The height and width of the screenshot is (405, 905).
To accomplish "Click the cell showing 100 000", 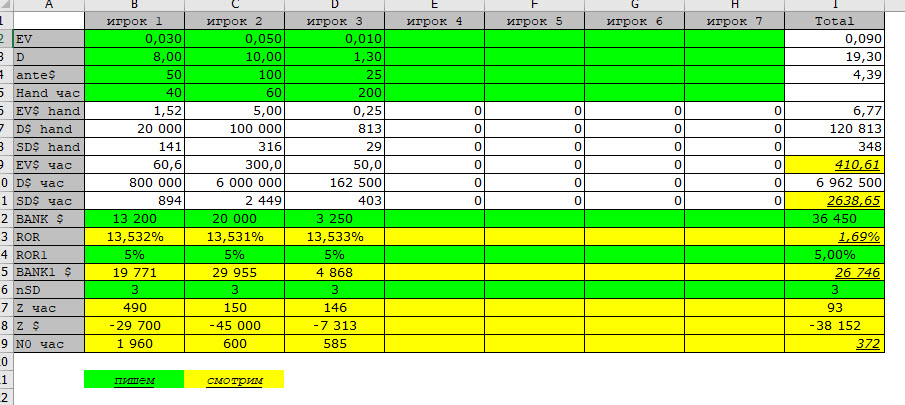I will (x=234, y=128).
